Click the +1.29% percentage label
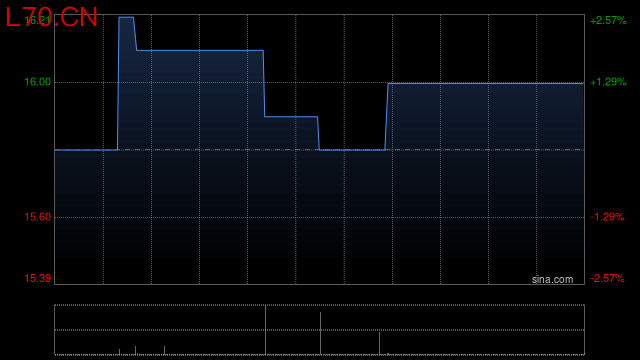 (x=608, y=82)
